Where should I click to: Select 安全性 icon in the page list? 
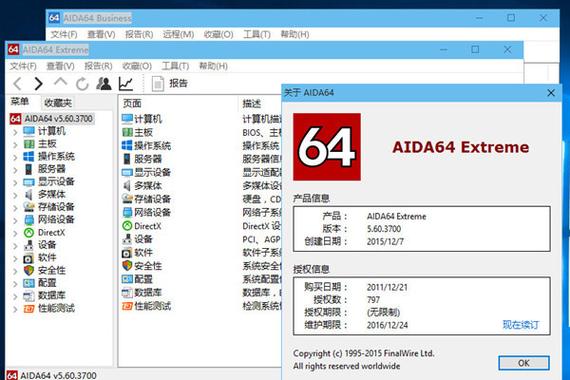(x=127, y=265)
